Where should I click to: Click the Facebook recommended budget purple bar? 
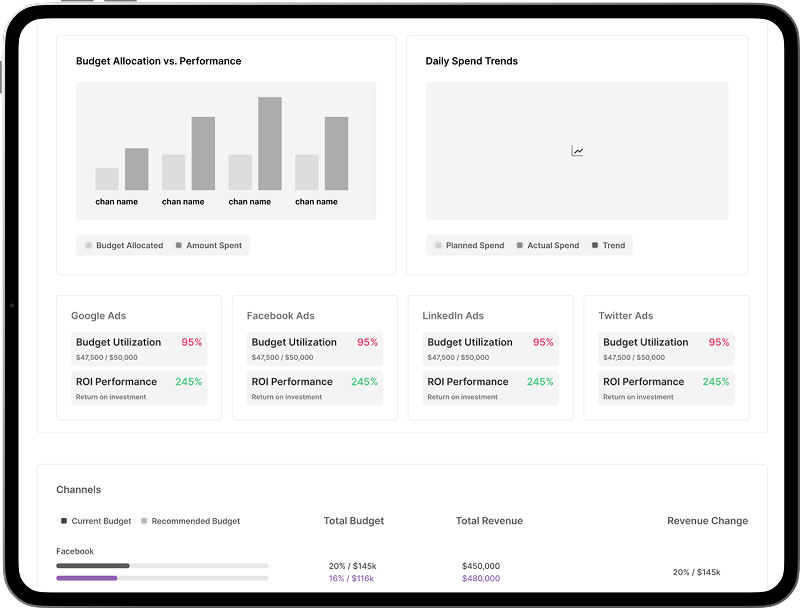pos(87,578)
